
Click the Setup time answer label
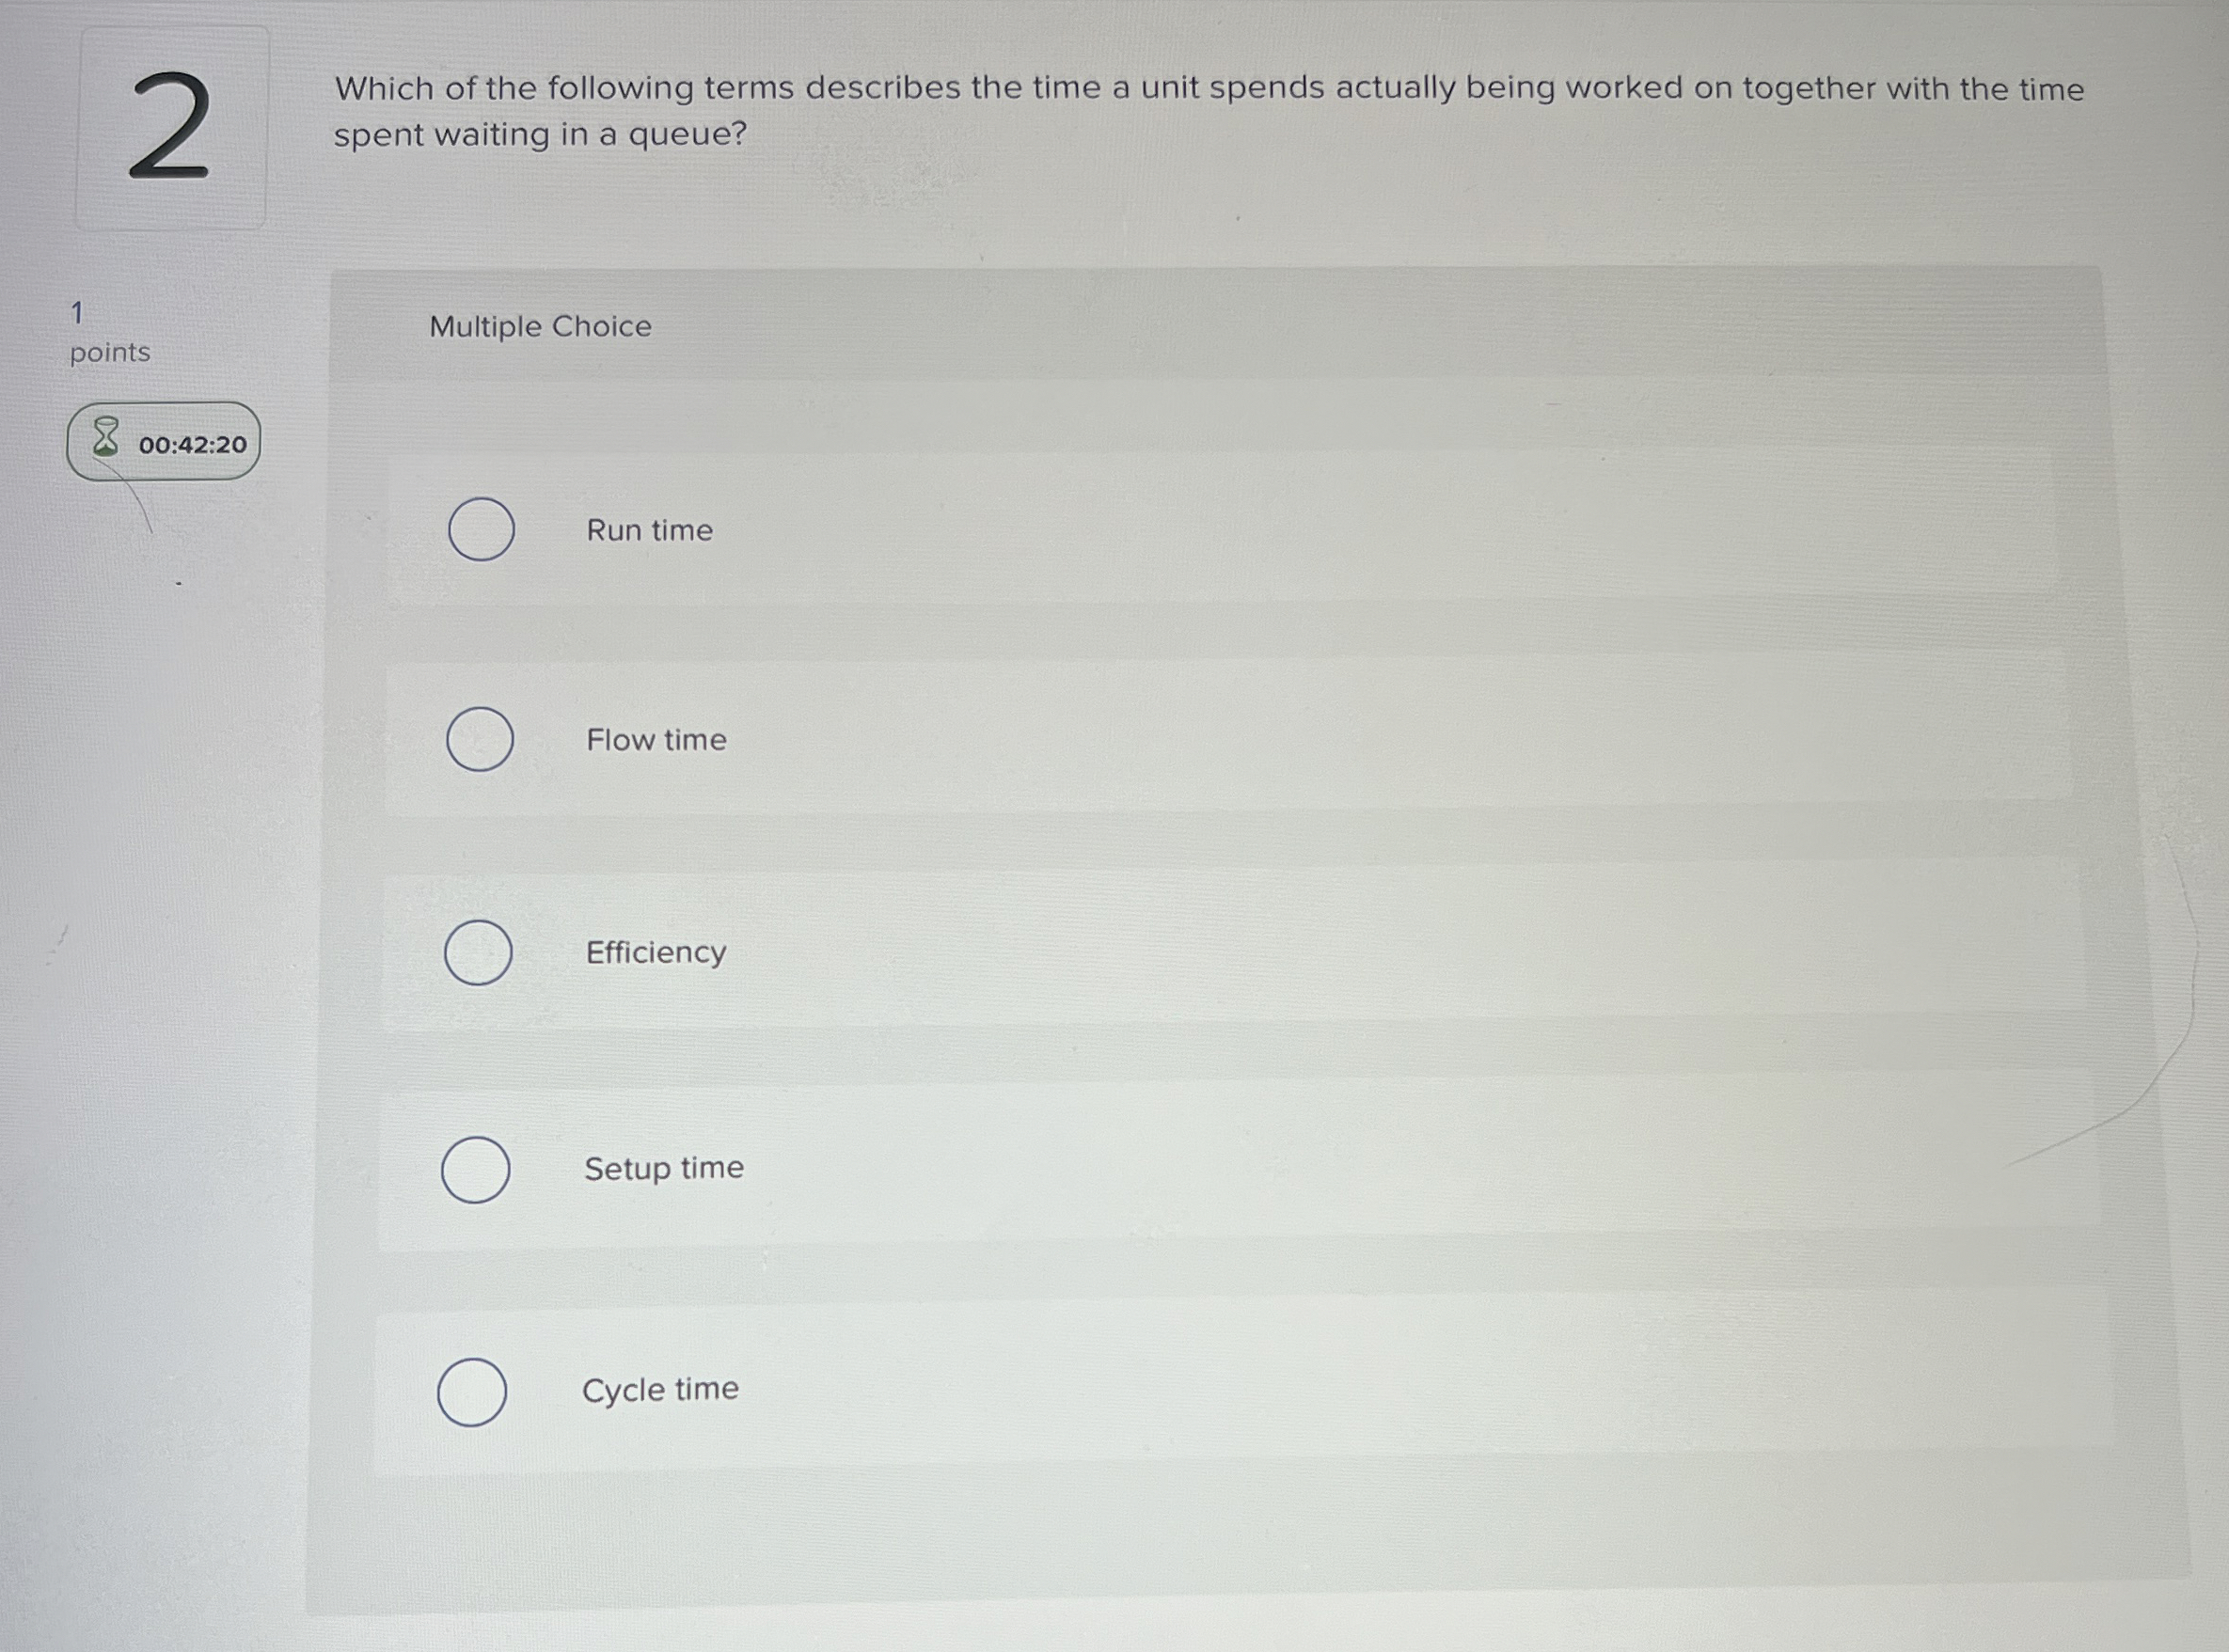663,1168
